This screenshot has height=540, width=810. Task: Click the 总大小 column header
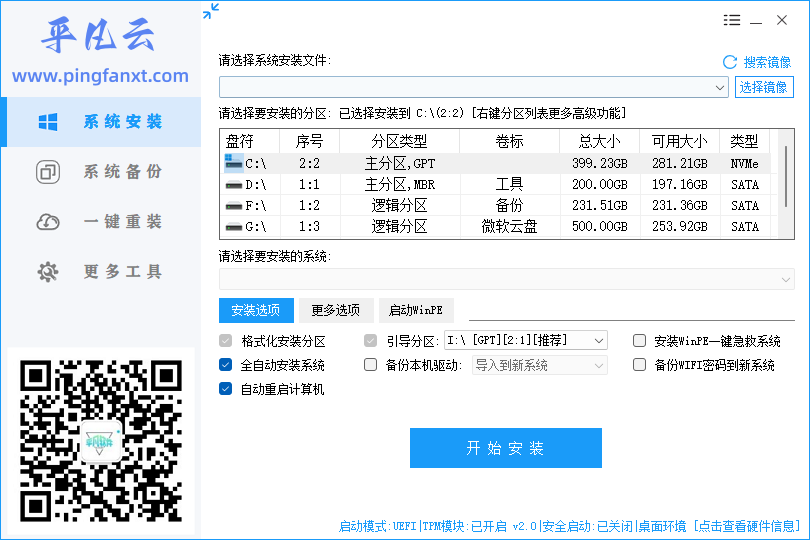coord(600,141)
